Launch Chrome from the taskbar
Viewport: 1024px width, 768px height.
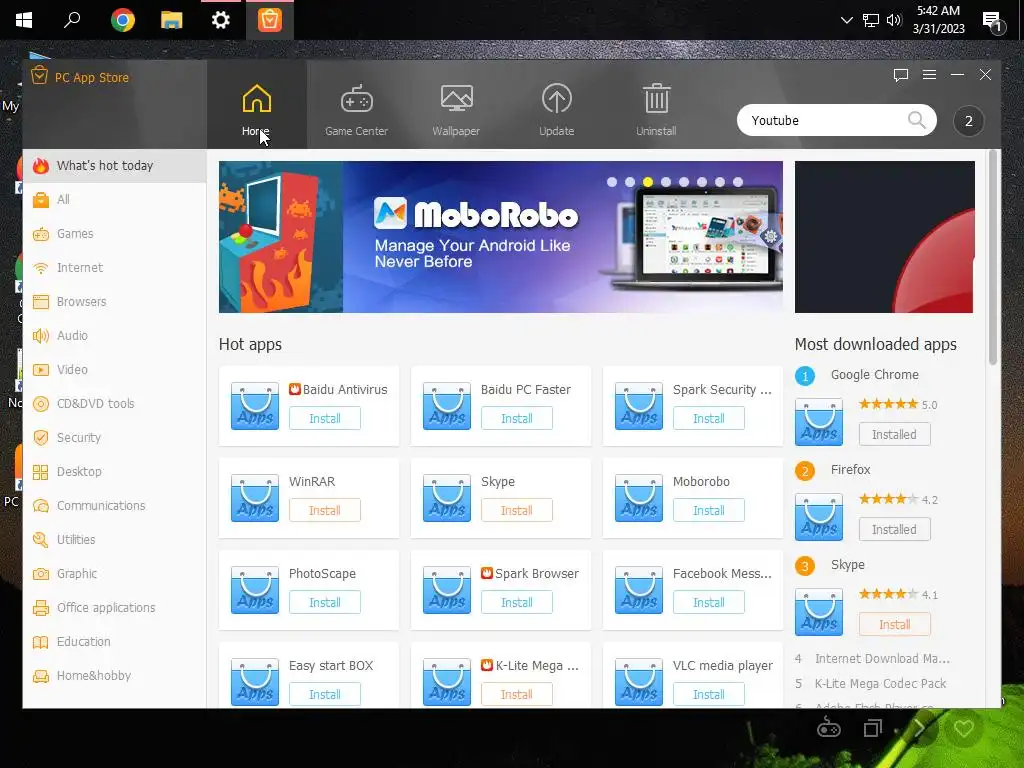point(122,20)
